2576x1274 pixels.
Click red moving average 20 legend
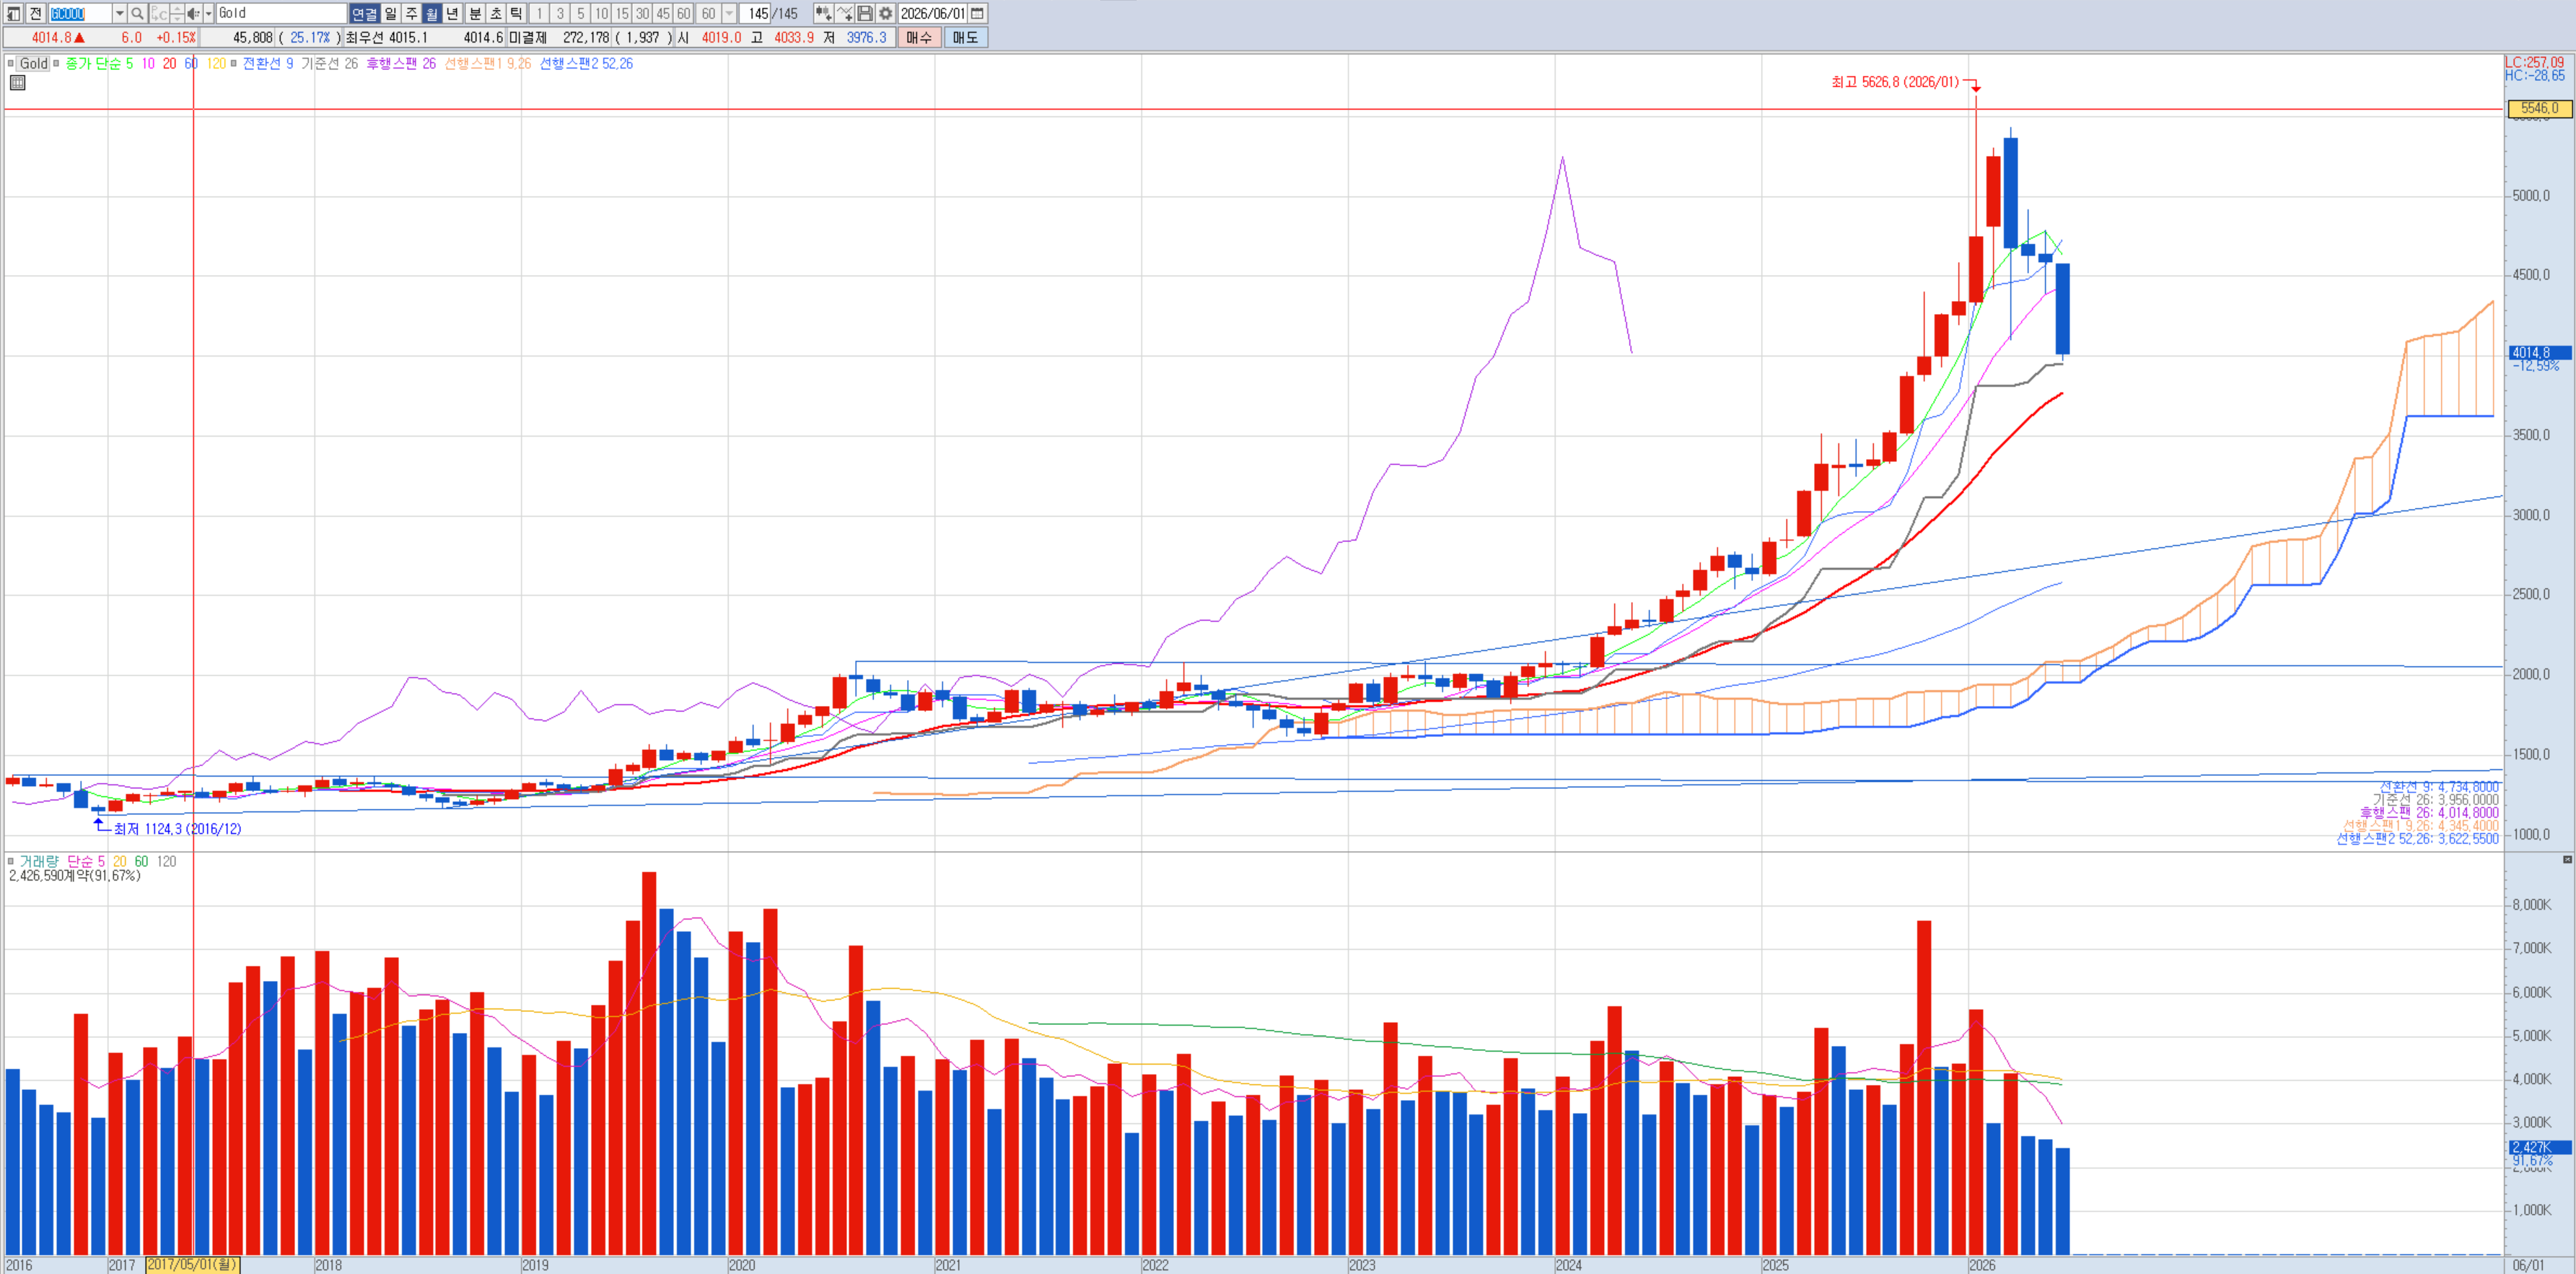click(169, 63)
